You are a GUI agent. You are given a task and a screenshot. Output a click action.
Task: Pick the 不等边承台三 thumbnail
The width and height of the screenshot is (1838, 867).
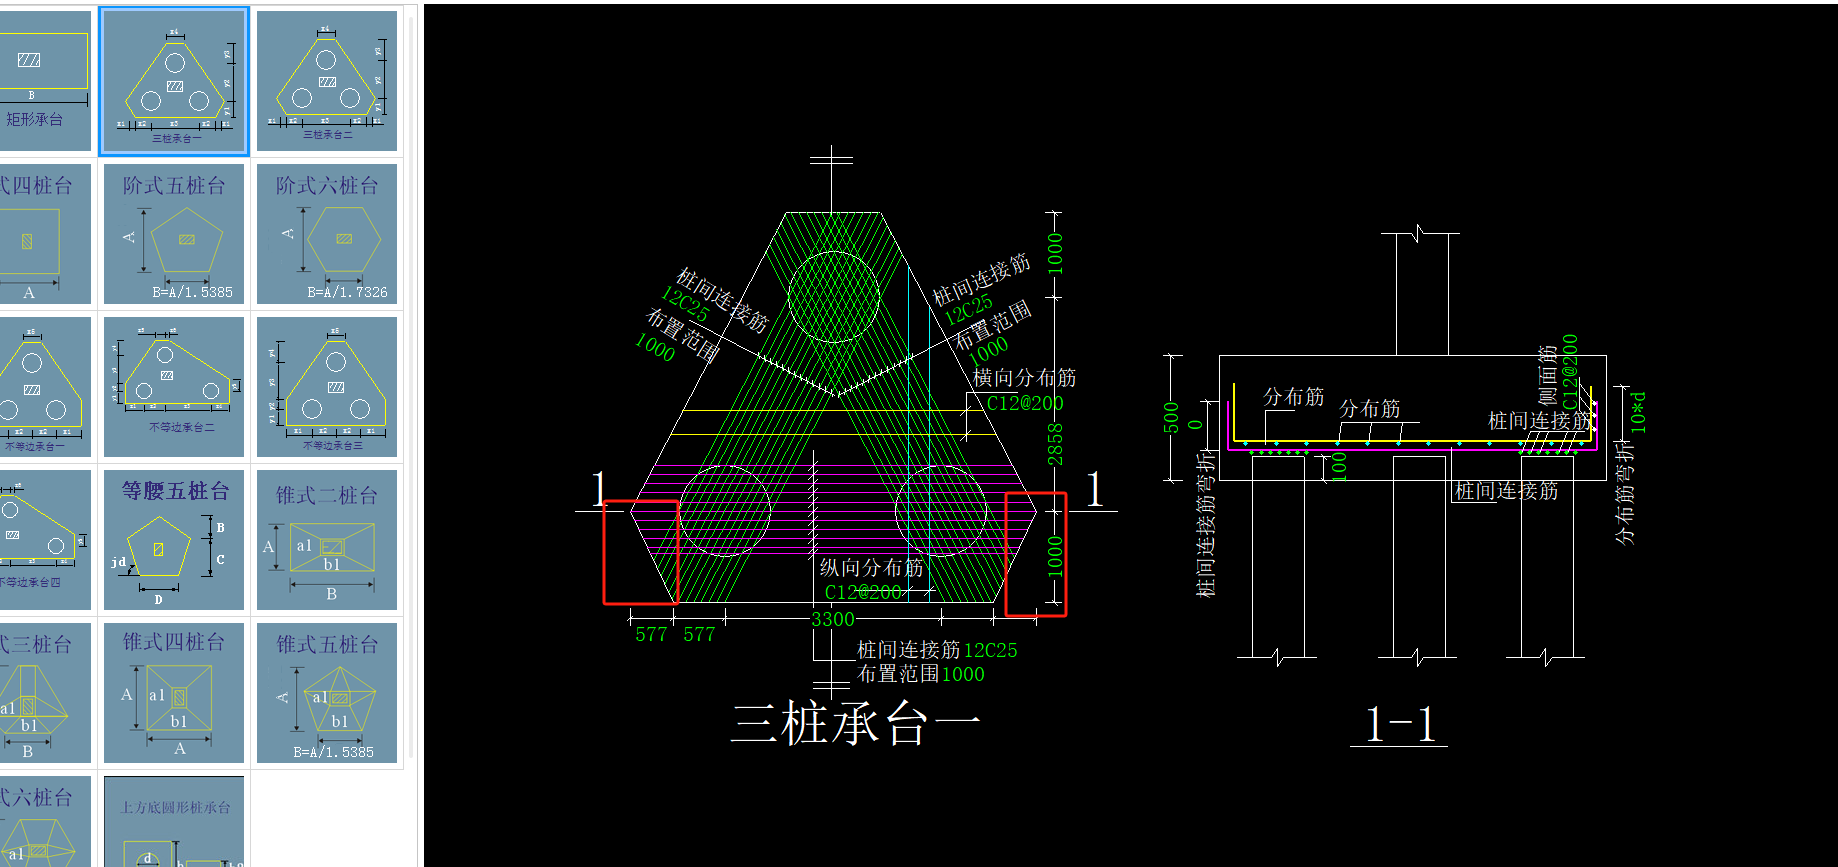(x=327, y=387)
